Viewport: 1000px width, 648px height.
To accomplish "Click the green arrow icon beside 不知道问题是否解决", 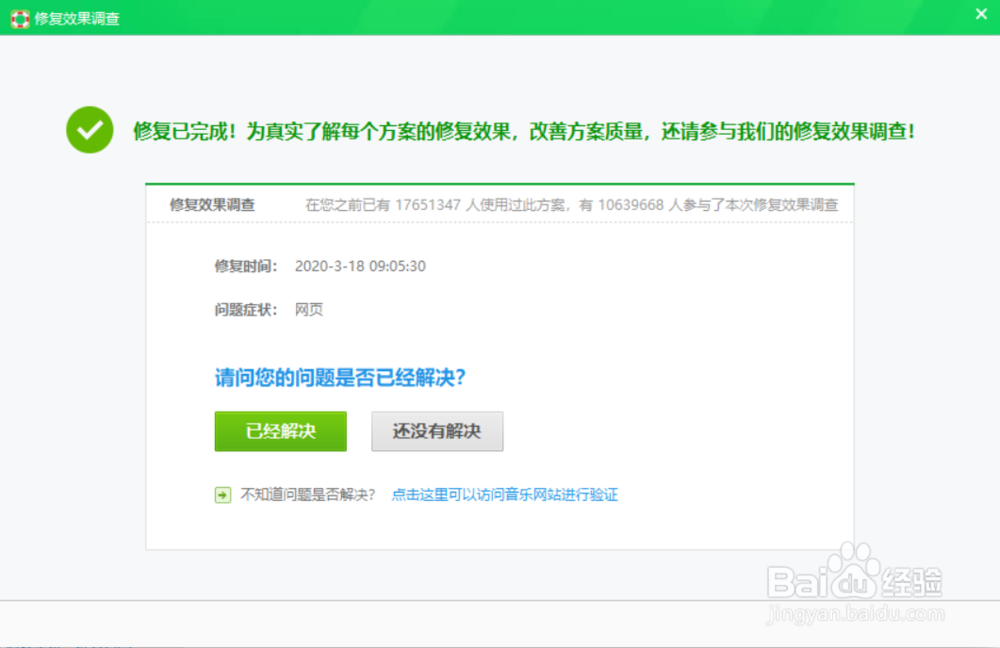I will point(223,495).
